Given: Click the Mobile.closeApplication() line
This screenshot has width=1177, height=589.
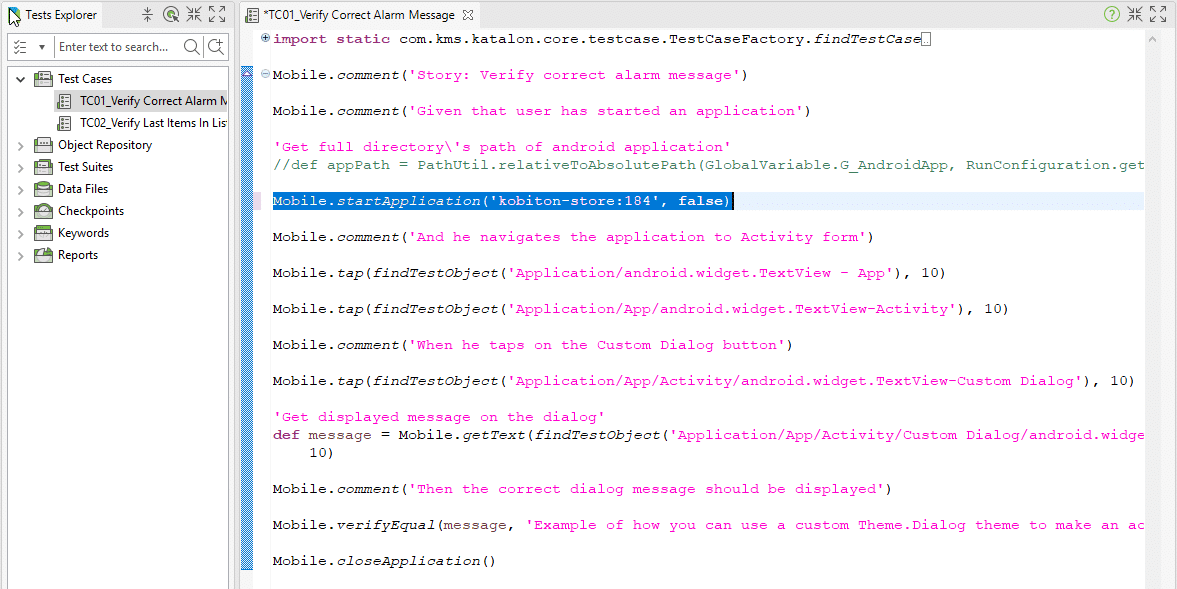Looking at the screenshot, I should pos(384,561).
